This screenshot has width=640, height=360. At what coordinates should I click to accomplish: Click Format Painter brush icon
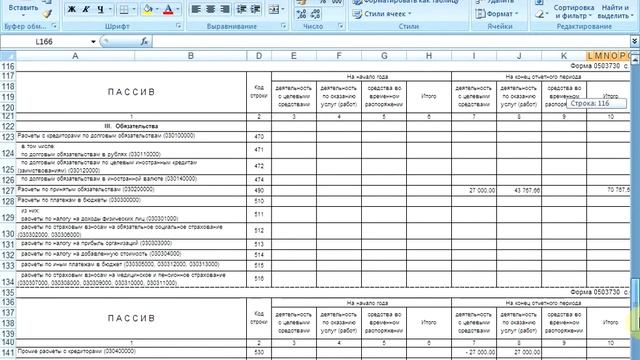[47, 14]
